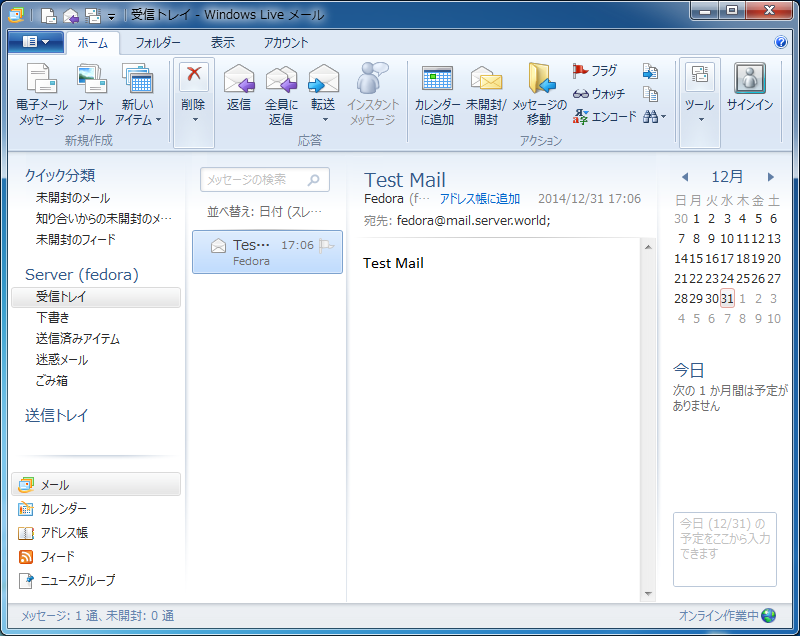Open エンコード encoding options
The width and height of the screenshot is (800, 636).
(x=605, y=117)
